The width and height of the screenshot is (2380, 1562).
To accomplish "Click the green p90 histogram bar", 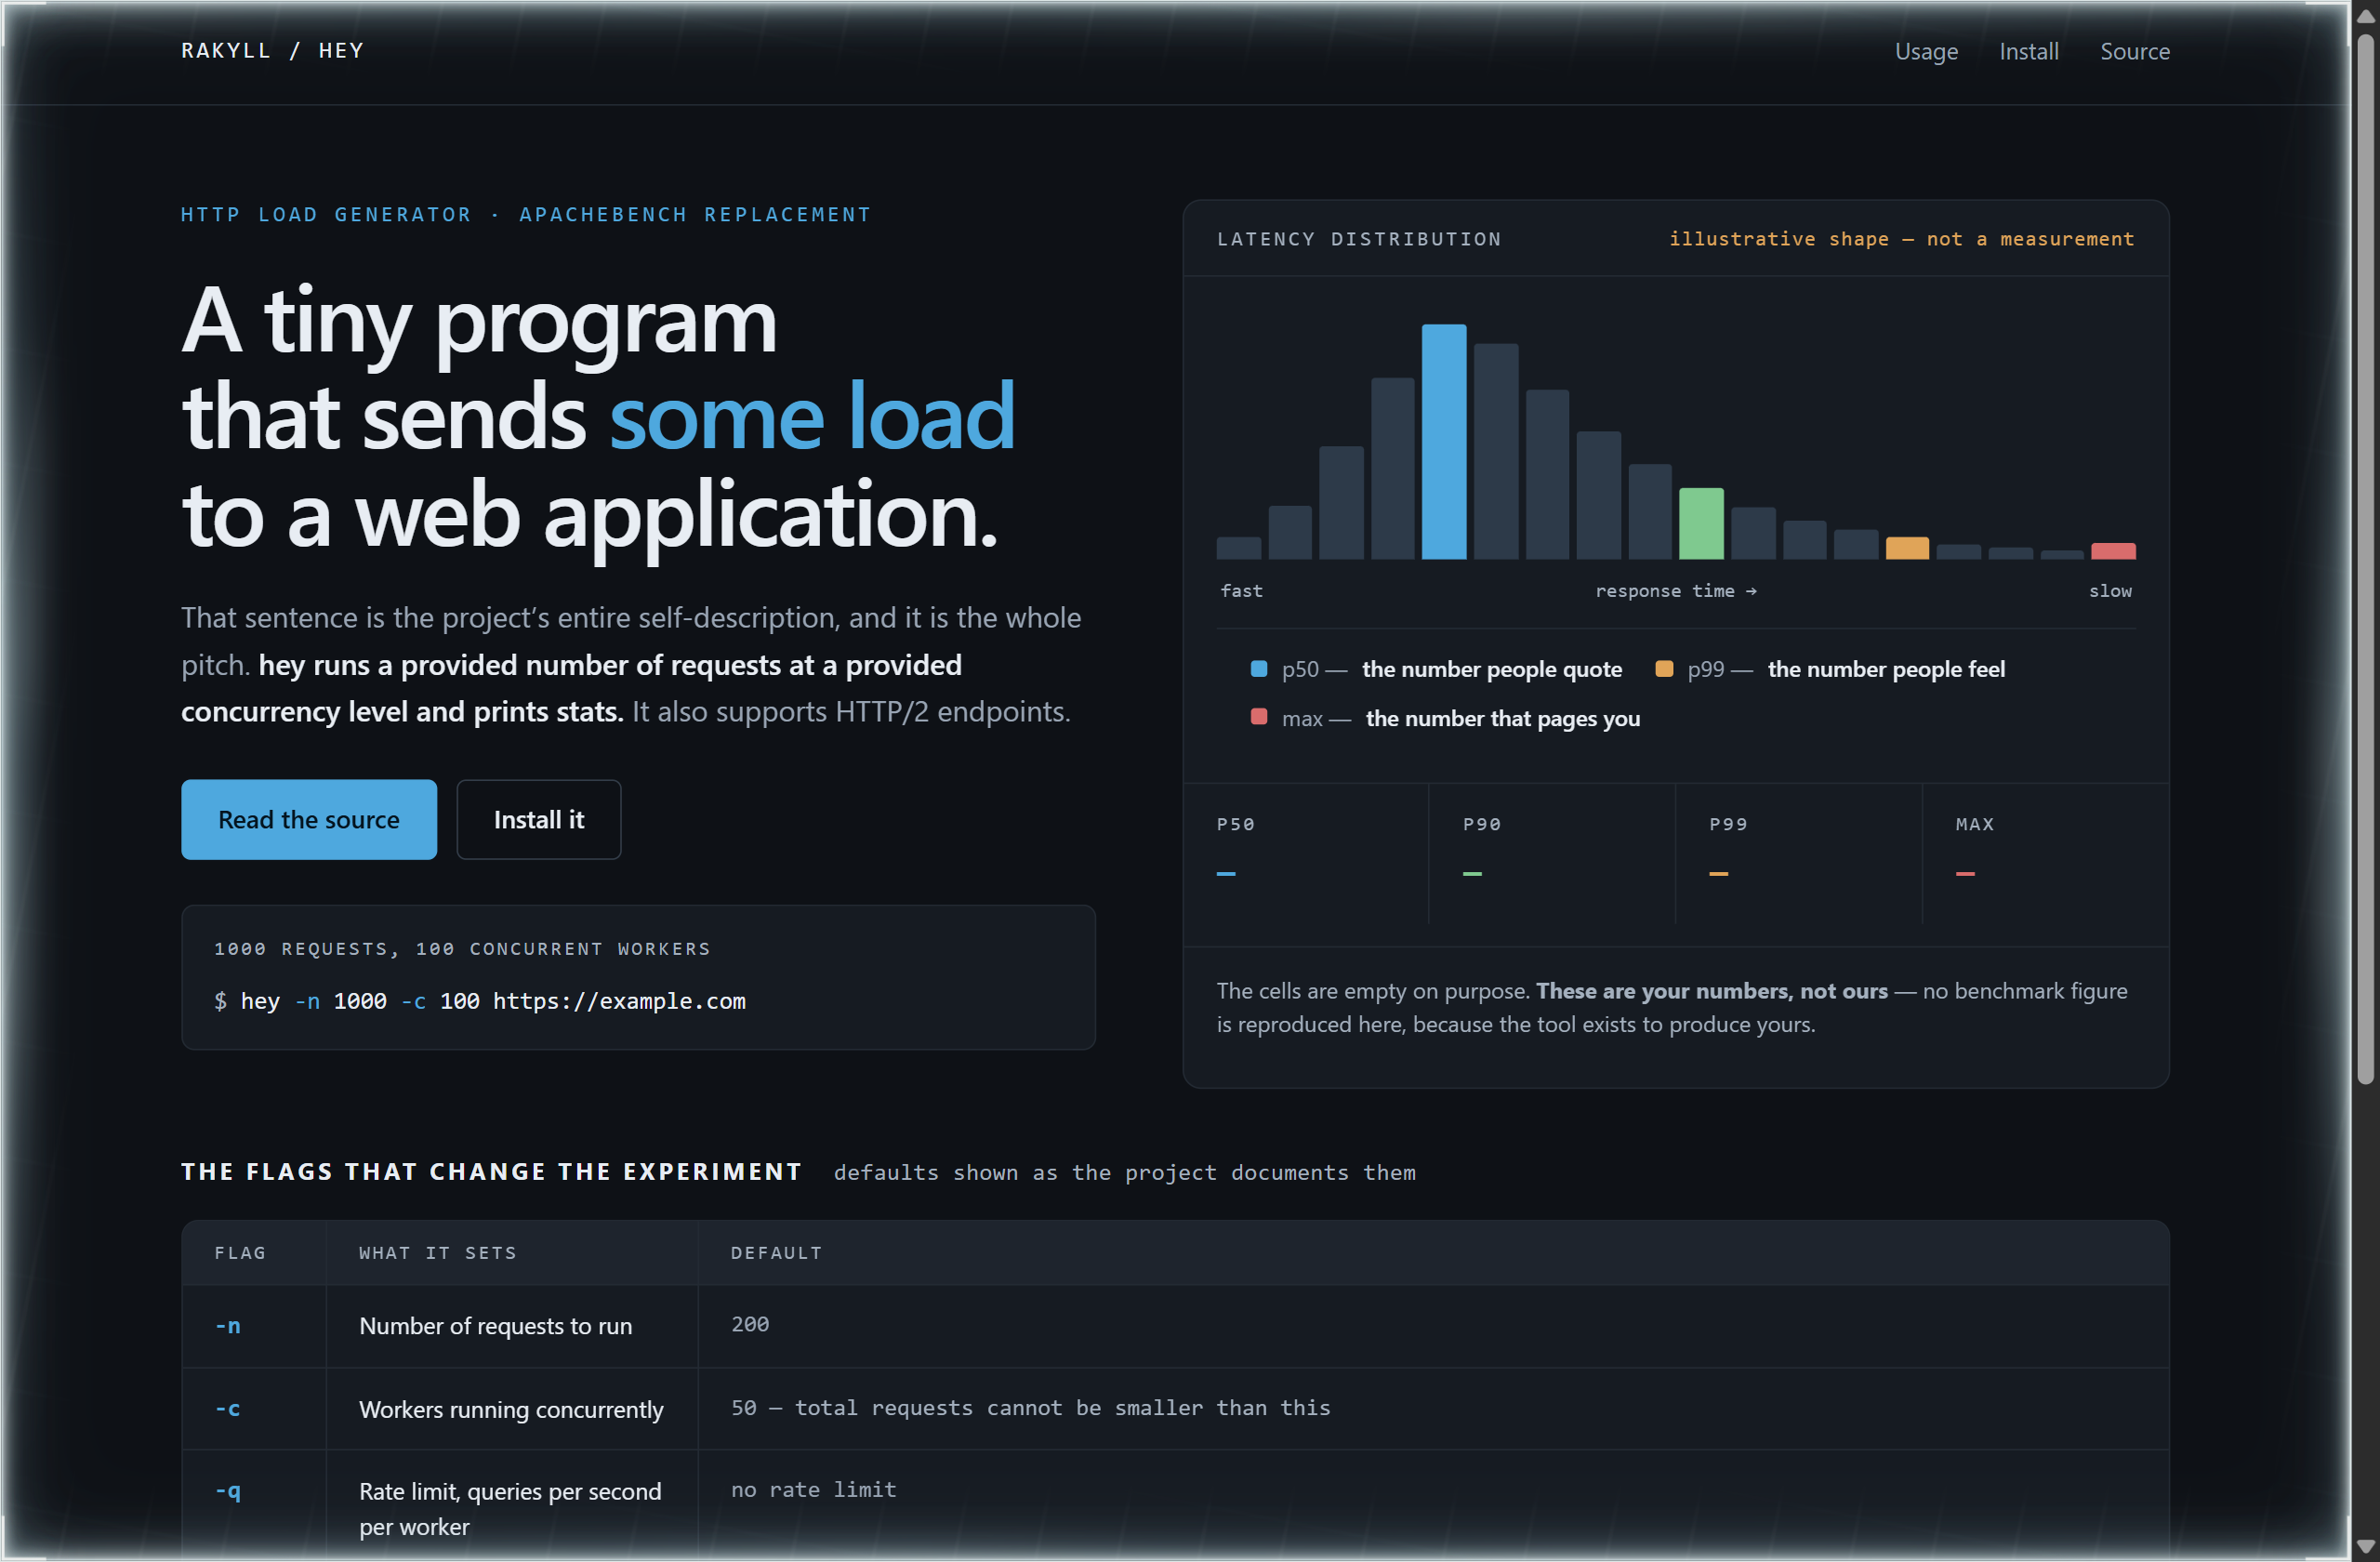I will tap(1701, 523).
